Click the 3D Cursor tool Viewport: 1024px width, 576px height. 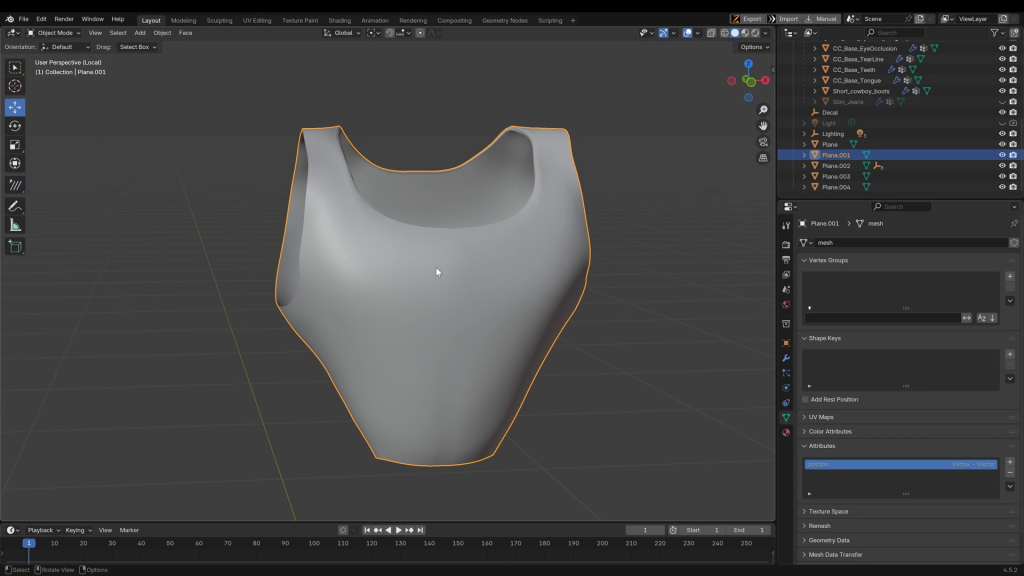[x=15, y=86]
